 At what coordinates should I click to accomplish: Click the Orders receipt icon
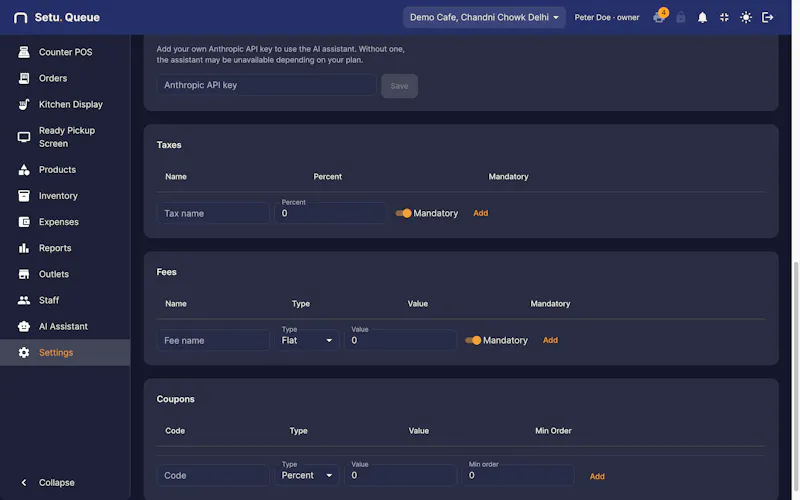click(24, 78)
